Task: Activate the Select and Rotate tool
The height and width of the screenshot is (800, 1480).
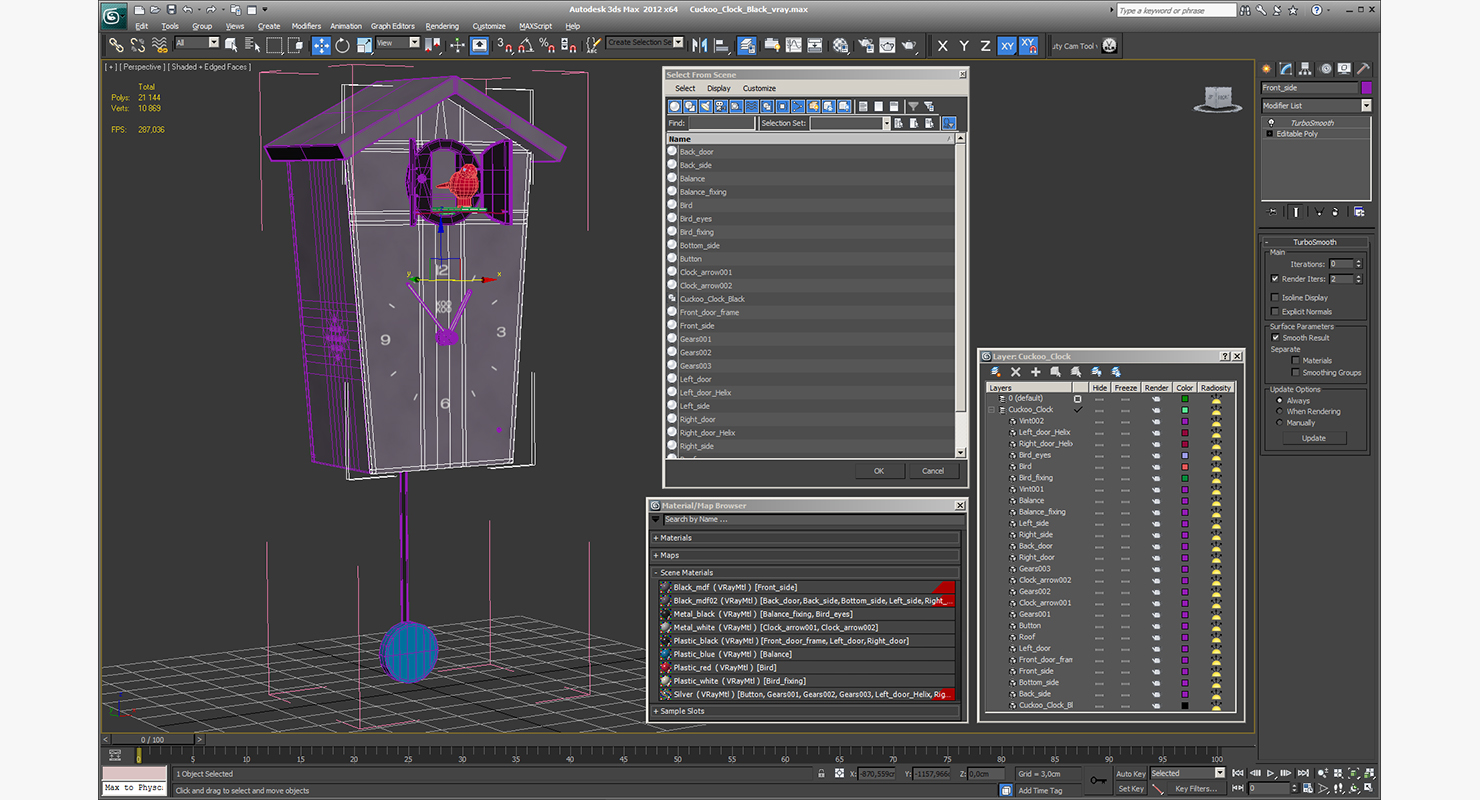Action: pos(342,45)
